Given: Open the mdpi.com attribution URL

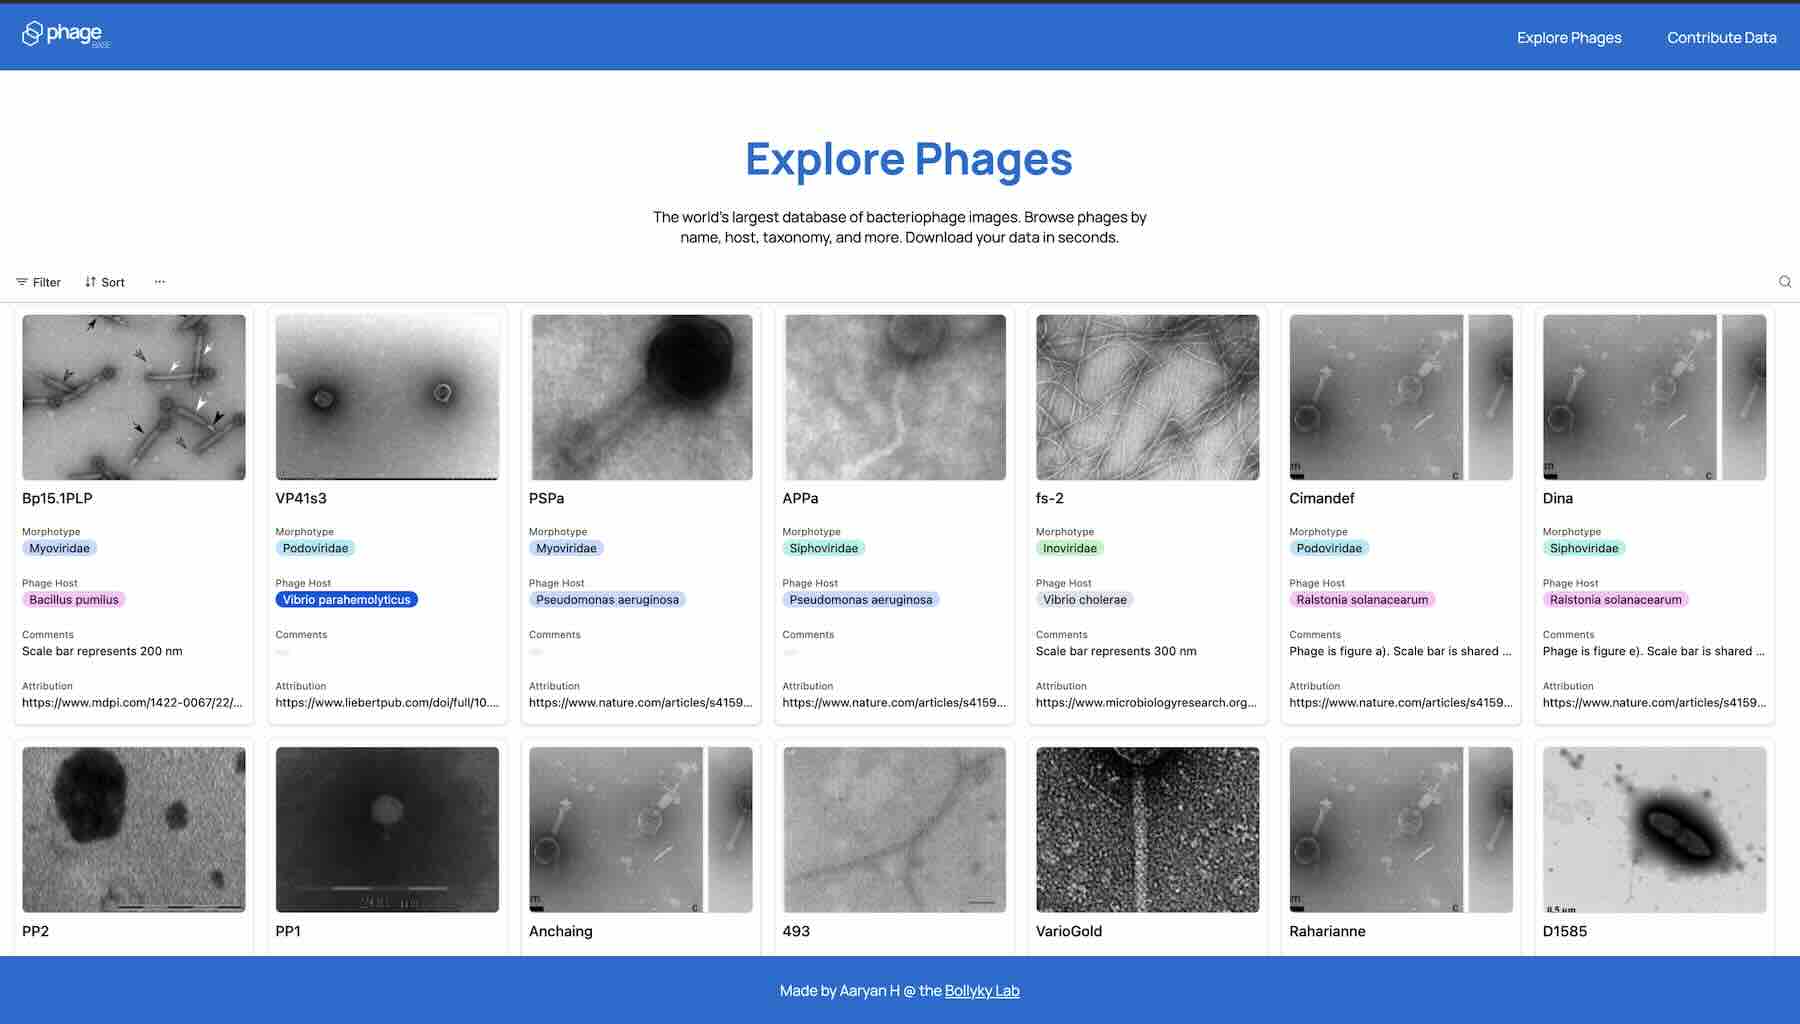Looking at the screenshot, I should coord(132,703).
